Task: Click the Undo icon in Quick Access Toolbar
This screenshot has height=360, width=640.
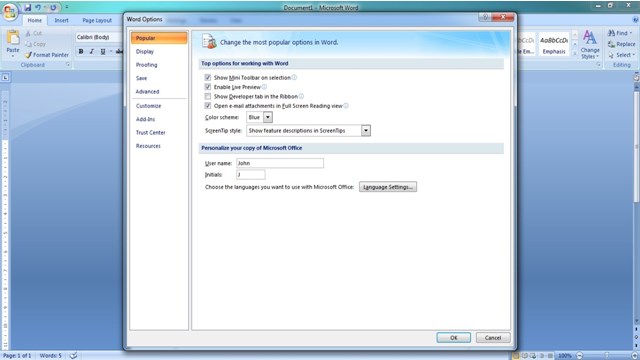Action: coord(38,7)
